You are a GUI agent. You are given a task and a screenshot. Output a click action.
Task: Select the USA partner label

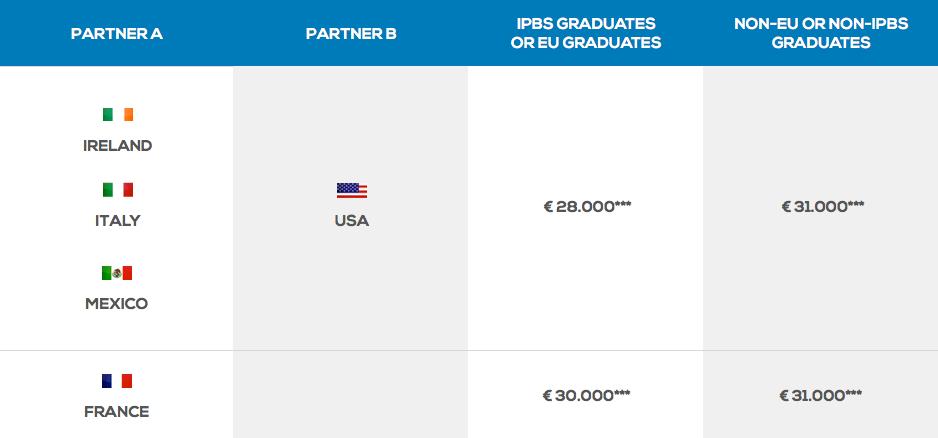(352, 221)
